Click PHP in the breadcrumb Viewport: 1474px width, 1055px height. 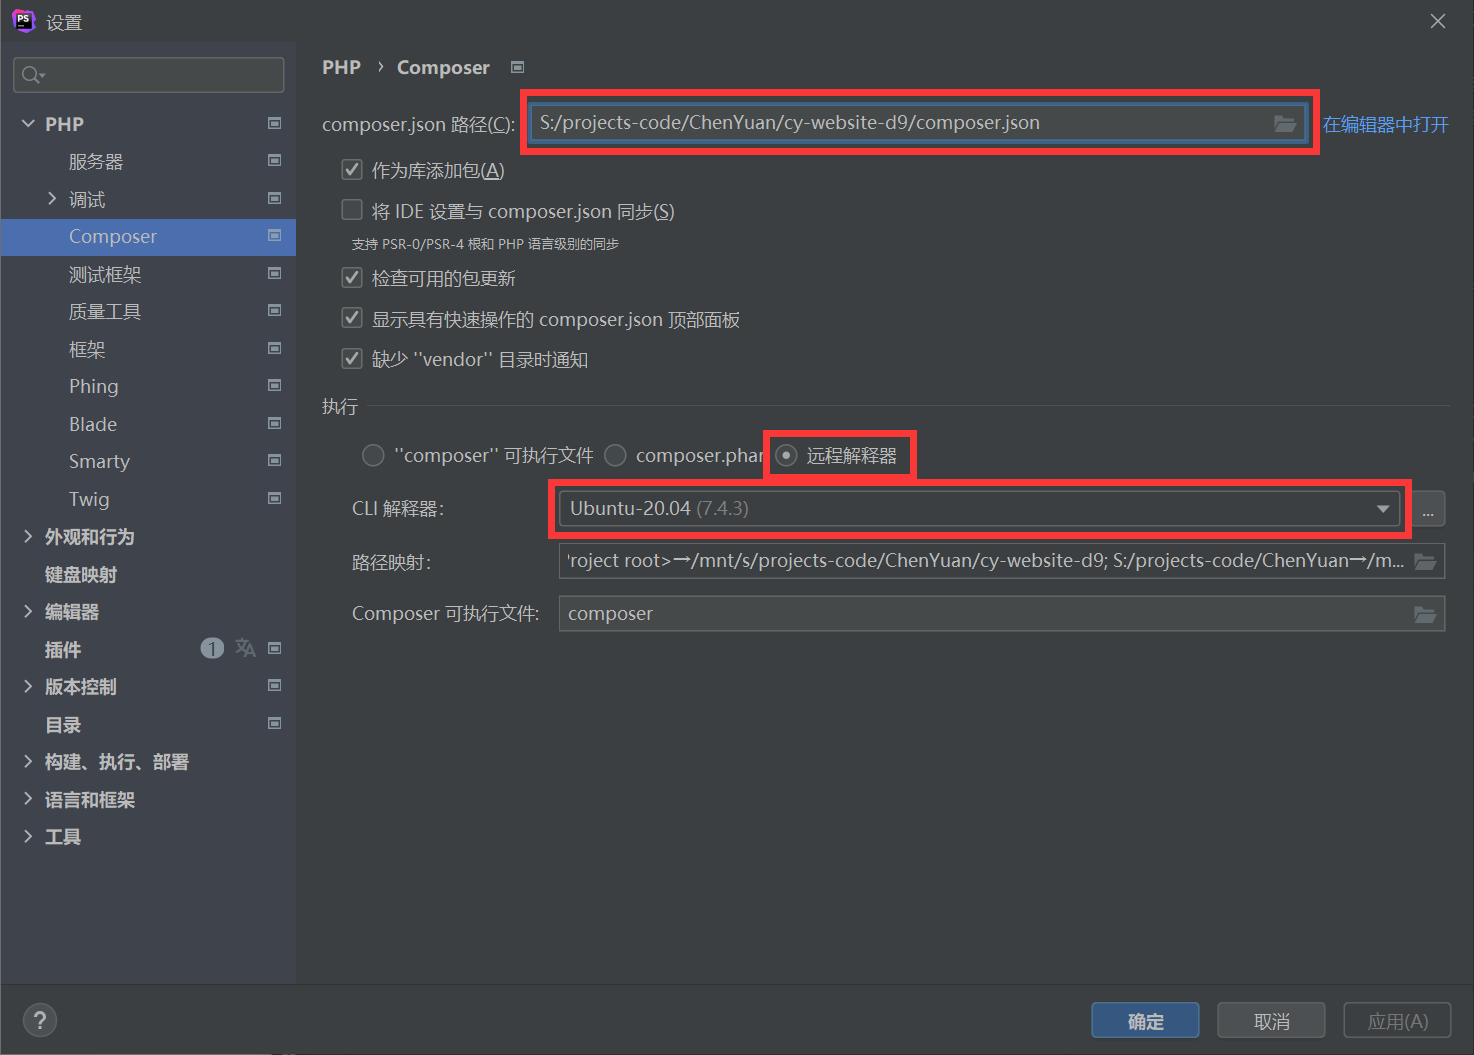[x=341, y=67]
